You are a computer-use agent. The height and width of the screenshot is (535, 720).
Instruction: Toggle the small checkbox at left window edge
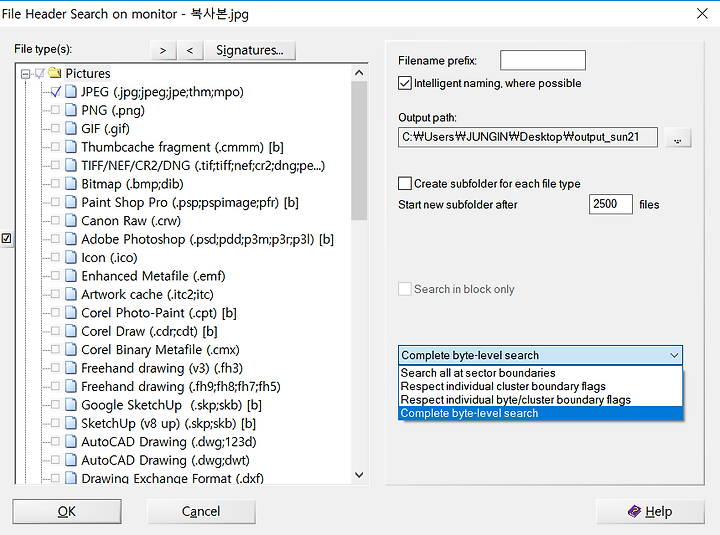click(6, 238)
